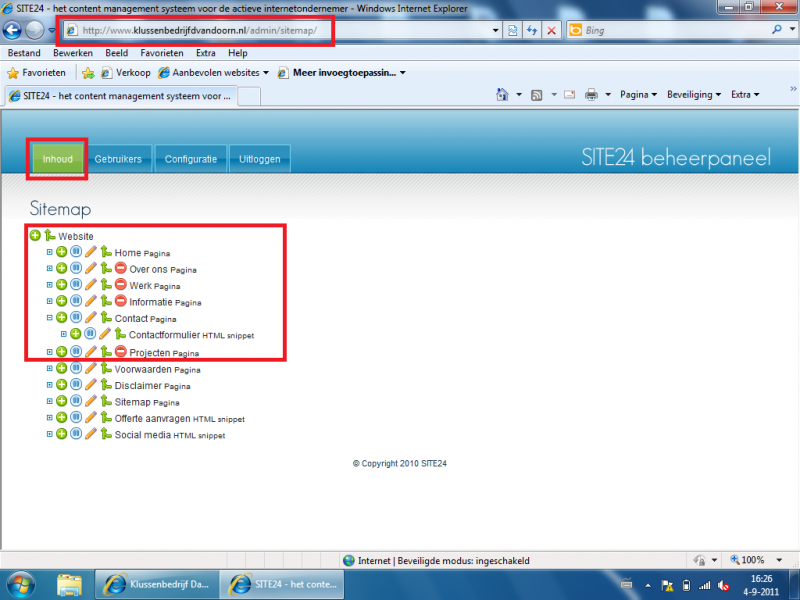Click the pencil edit icon for Home
Screen dimensions: 800x600
[91, 253]
